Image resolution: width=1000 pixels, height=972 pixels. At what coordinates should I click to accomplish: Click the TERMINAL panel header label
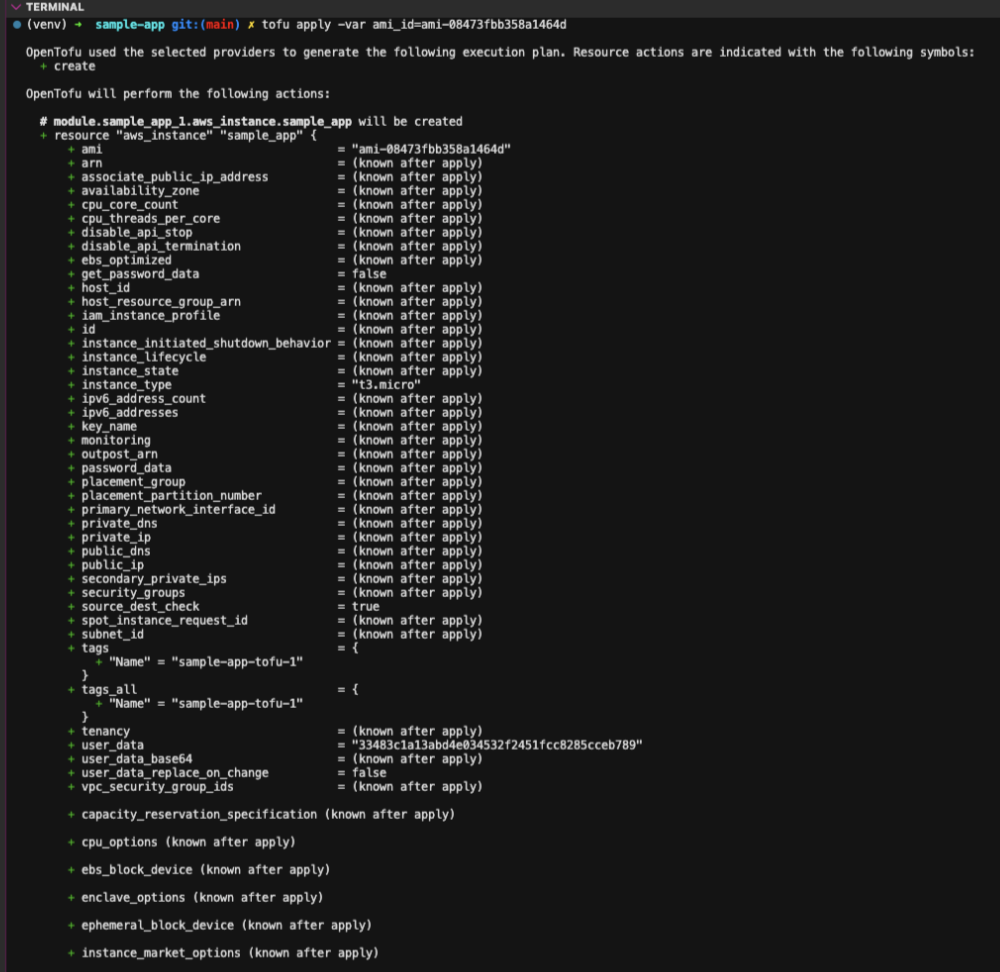pyautogui.click(x=55, y=7)
